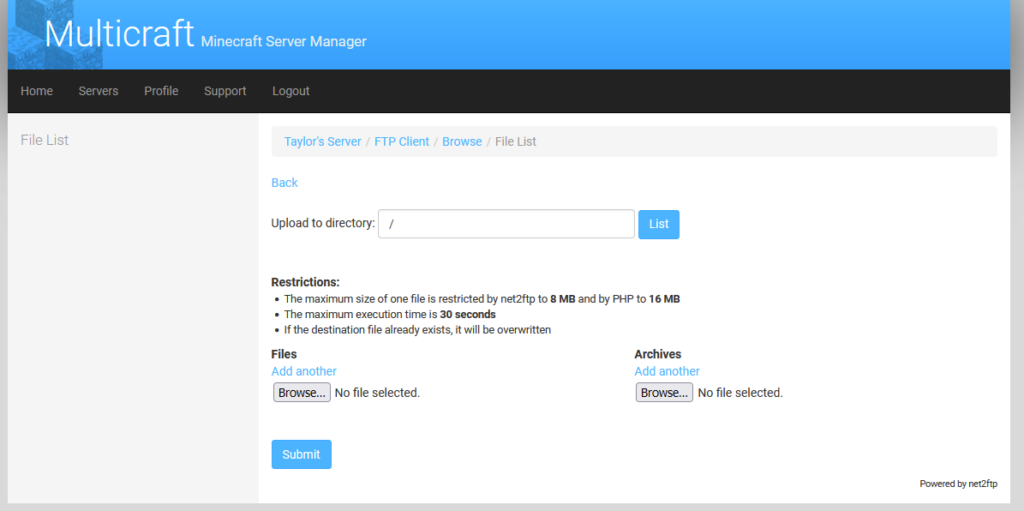Add another archive under Archives
Screen dimensions: 1024x511
tap(667, 371)
